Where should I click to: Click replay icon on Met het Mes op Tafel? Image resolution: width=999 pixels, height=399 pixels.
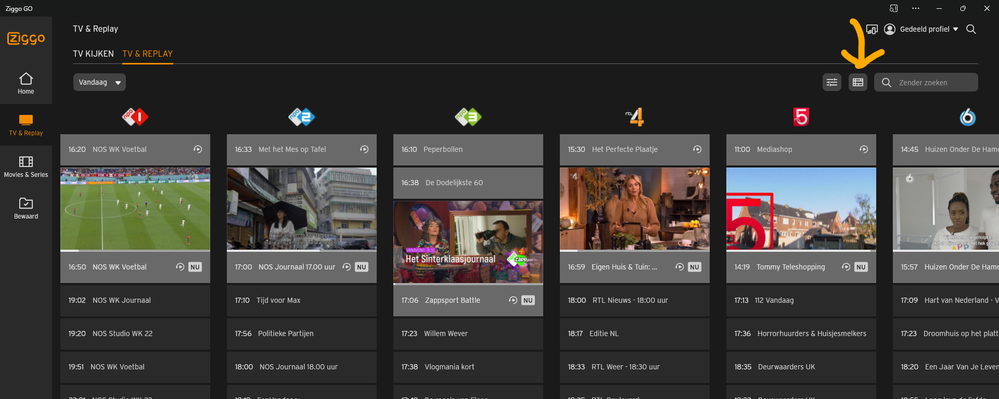point(364,149)
